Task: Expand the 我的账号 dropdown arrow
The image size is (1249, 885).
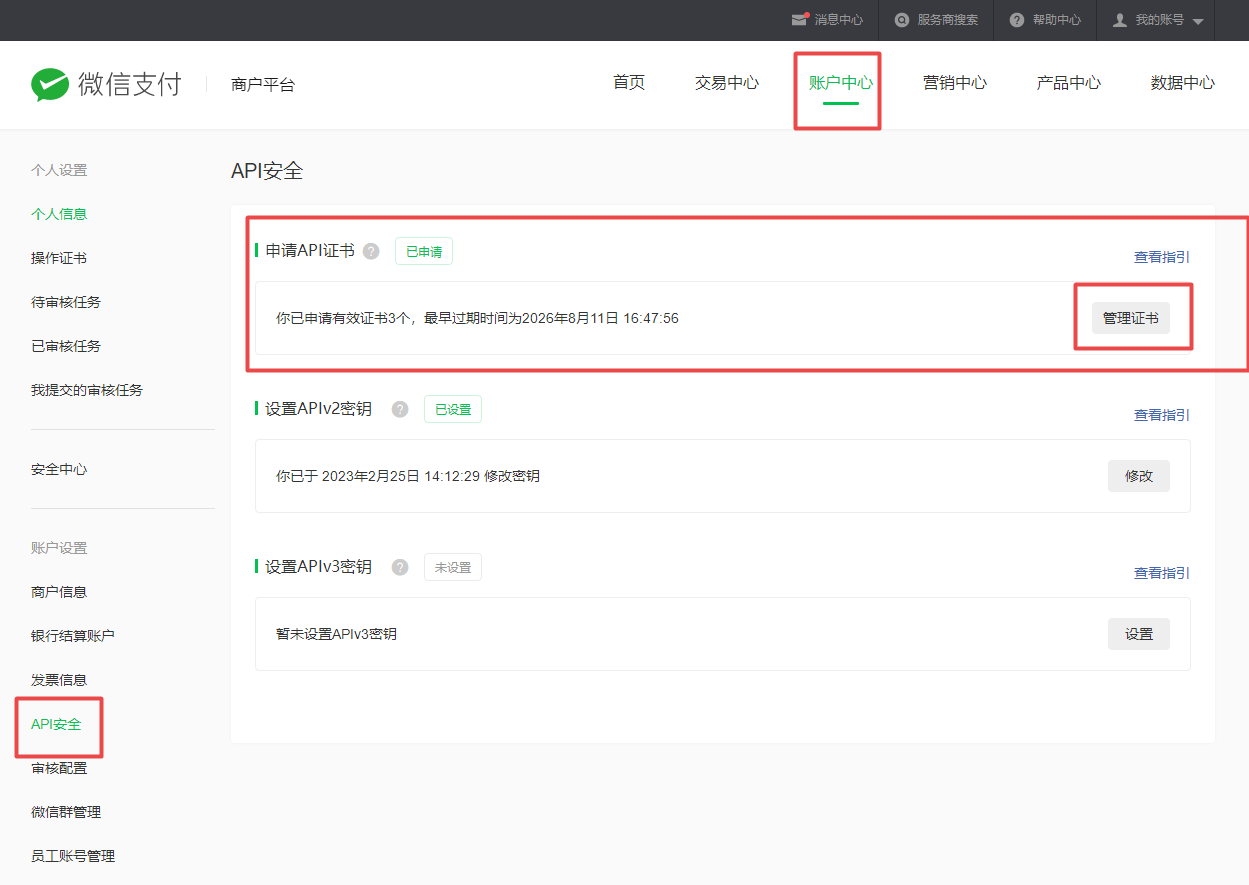Action: point(1198,21)
